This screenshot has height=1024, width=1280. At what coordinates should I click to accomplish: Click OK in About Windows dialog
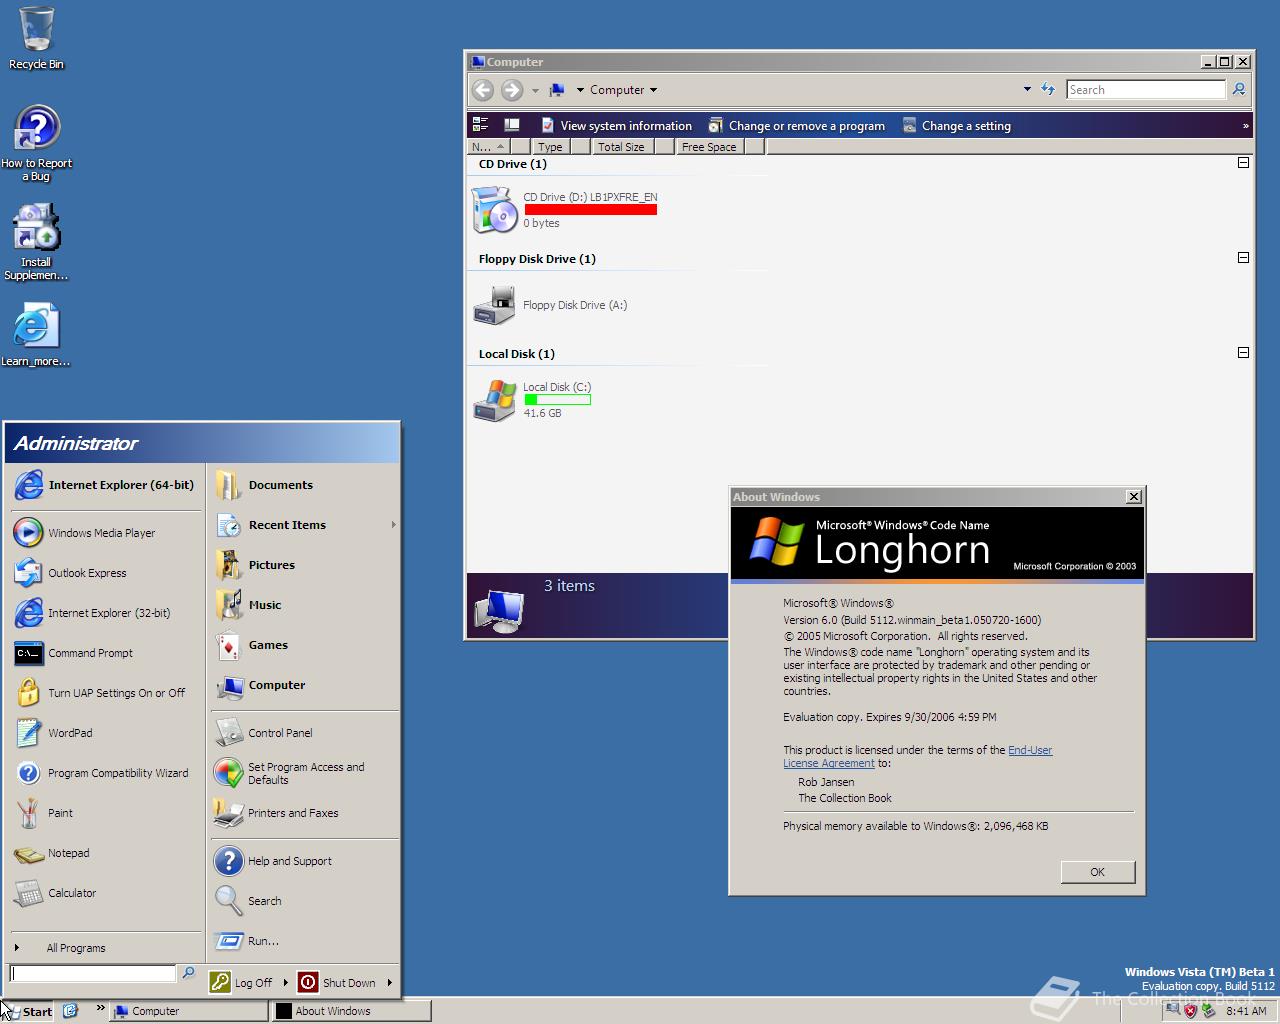pyautogui.click(x=1097, y=872)
